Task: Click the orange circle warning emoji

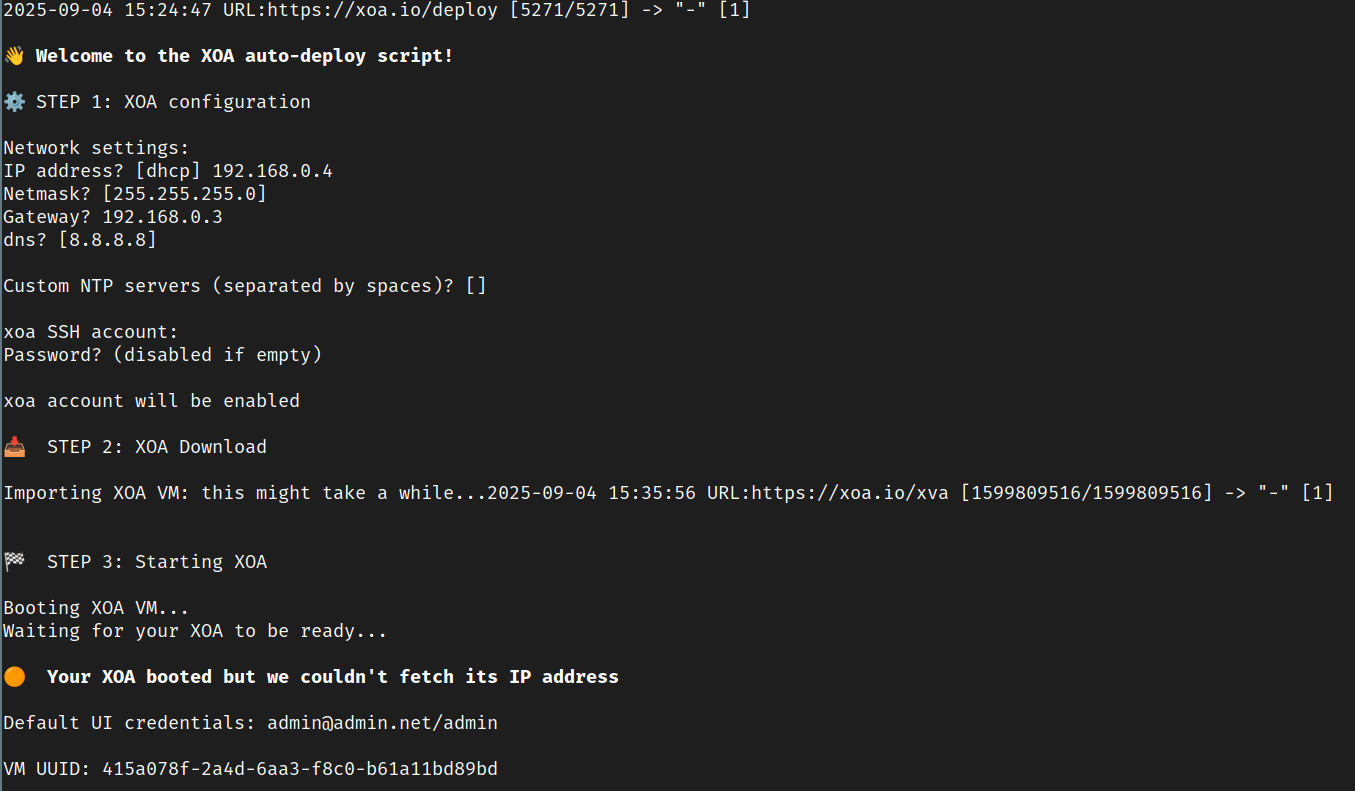Action: tap(14, 677)
